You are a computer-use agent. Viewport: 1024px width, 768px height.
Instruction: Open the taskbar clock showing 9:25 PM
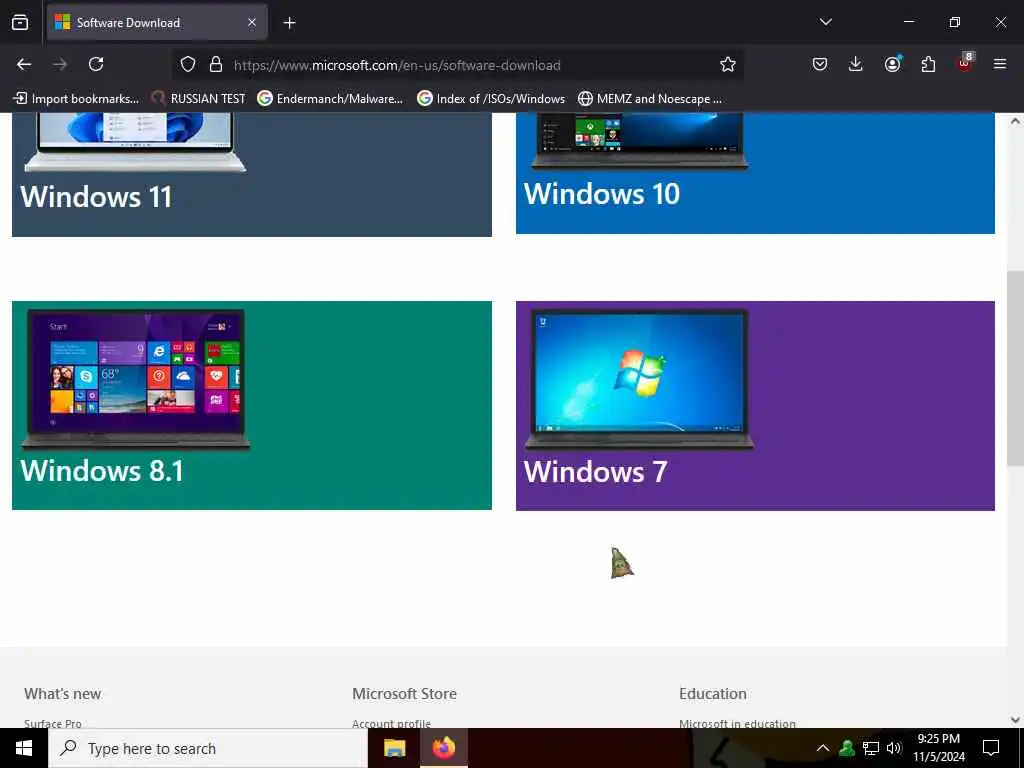click(938, 748)
